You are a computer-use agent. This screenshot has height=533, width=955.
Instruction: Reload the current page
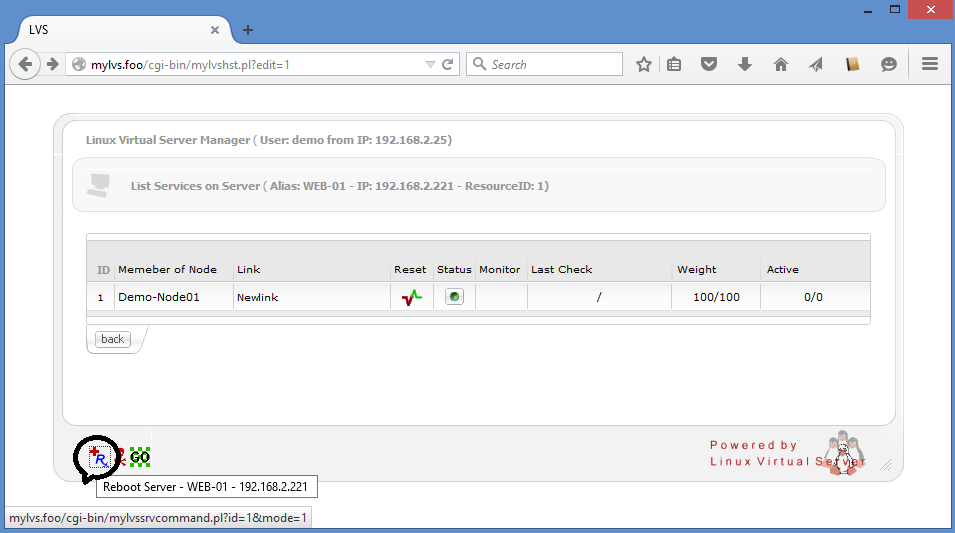[448, 64]
